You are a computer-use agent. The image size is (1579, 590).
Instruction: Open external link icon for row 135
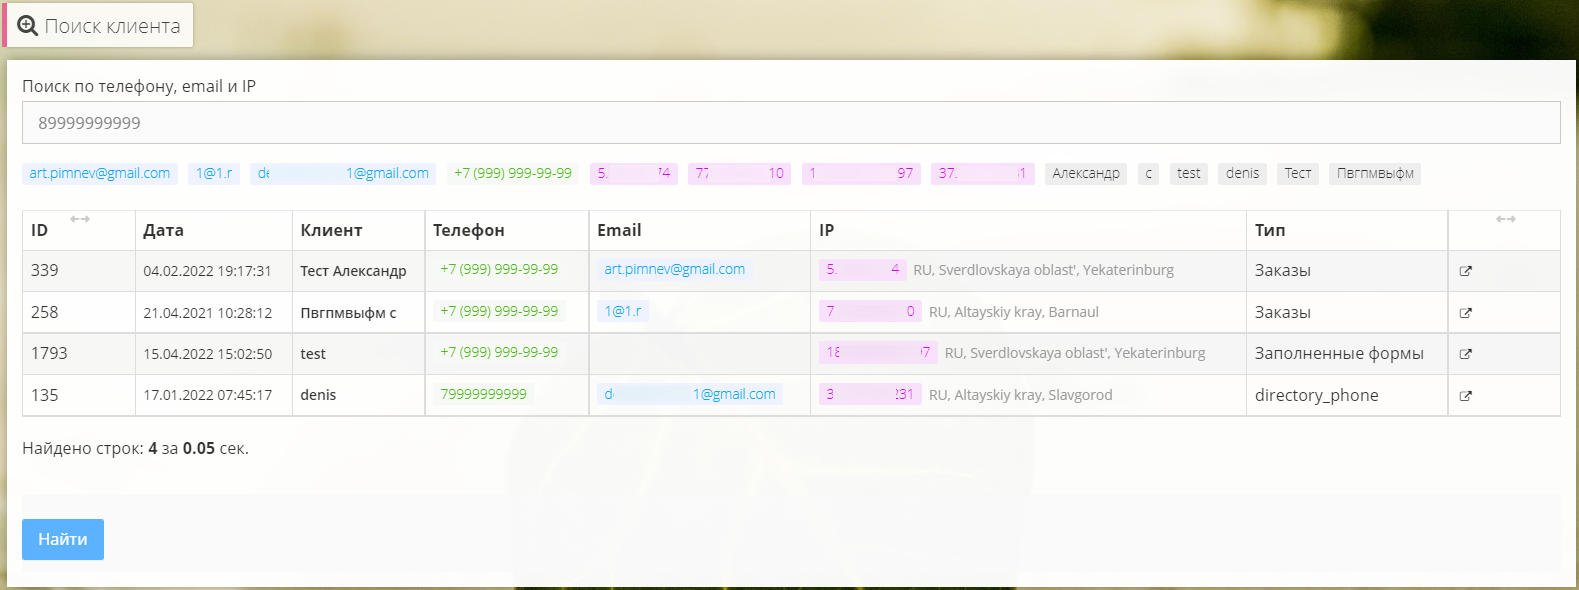[1465, 396]
